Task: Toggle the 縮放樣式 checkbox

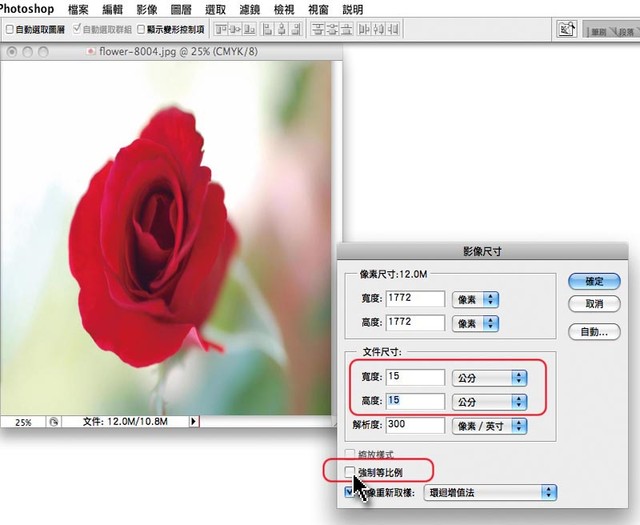Action: tap(349, 454)
